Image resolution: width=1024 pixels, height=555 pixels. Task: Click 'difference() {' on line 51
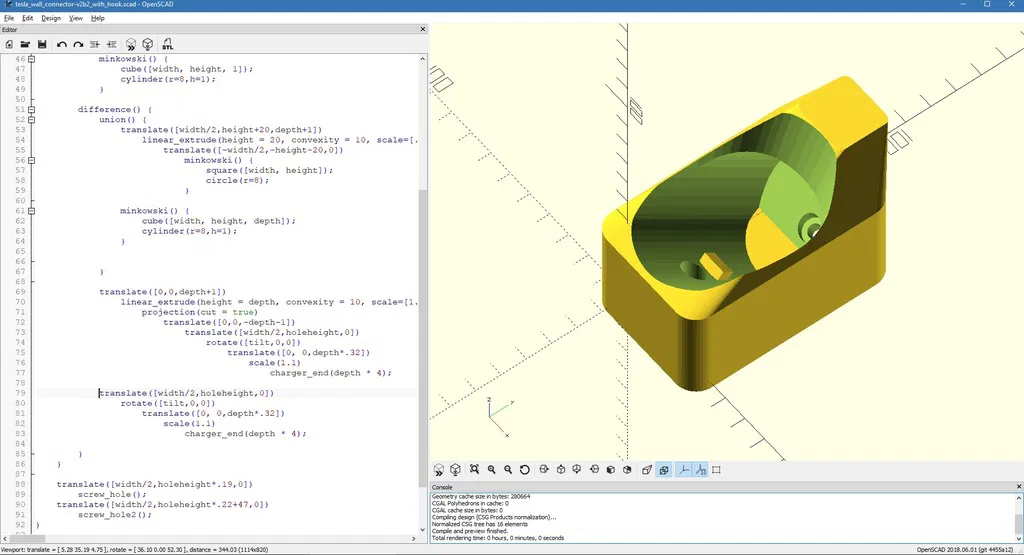pyautogui.click(x=115, y=110)
